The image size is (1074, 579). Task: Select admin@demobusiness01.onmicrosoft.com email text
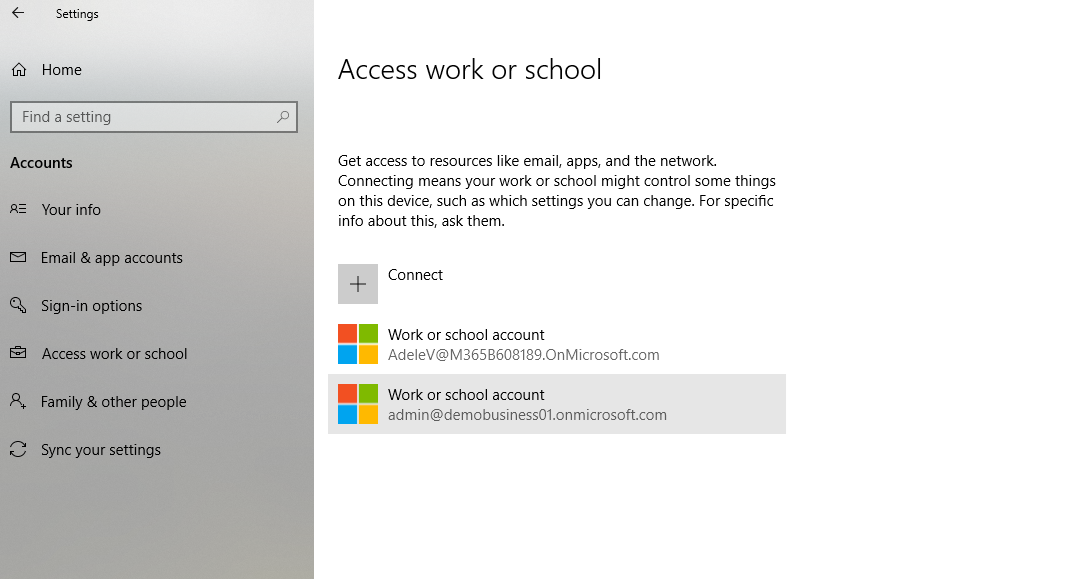click(527, 415)
